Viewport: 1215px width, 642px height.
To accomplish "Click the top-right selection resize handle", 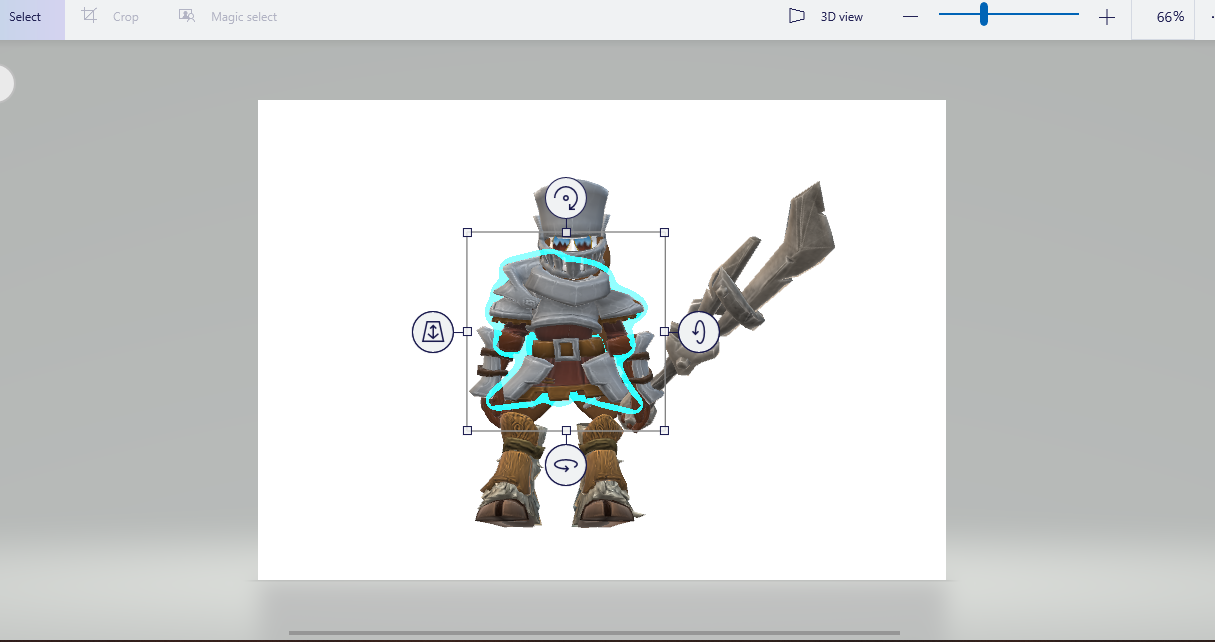I will (x=665, y=232).
